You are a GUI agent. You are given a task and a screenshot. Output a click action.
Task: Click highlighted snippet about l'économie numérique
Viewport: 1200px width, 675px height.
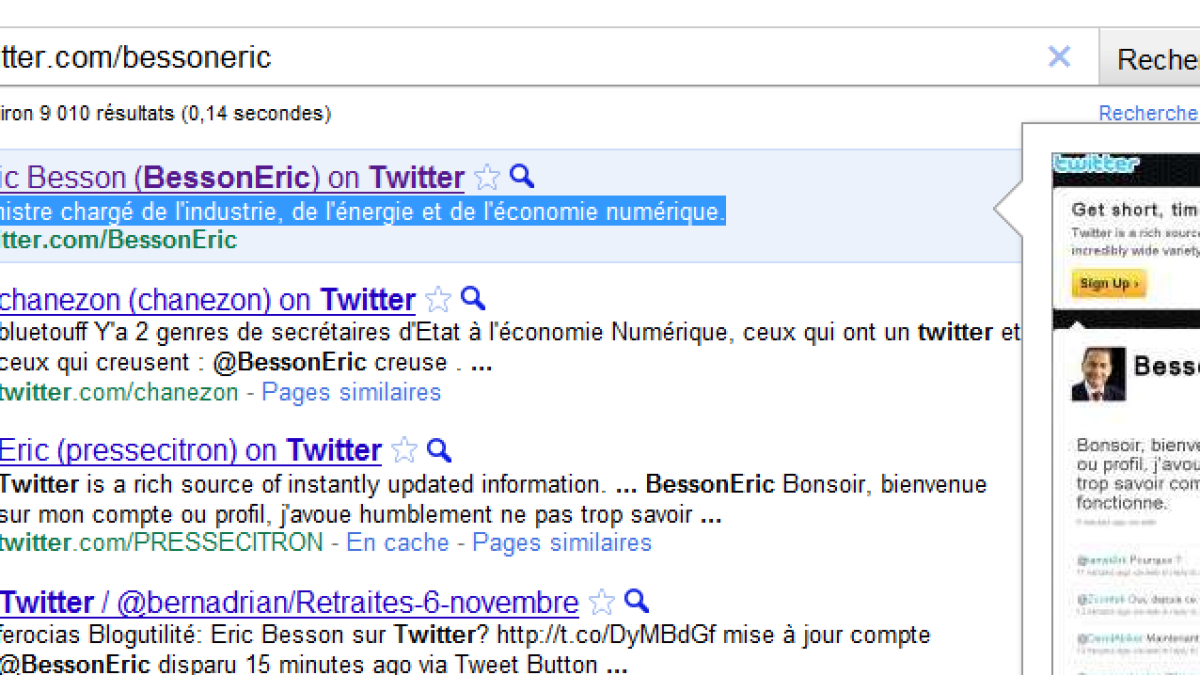362,212
